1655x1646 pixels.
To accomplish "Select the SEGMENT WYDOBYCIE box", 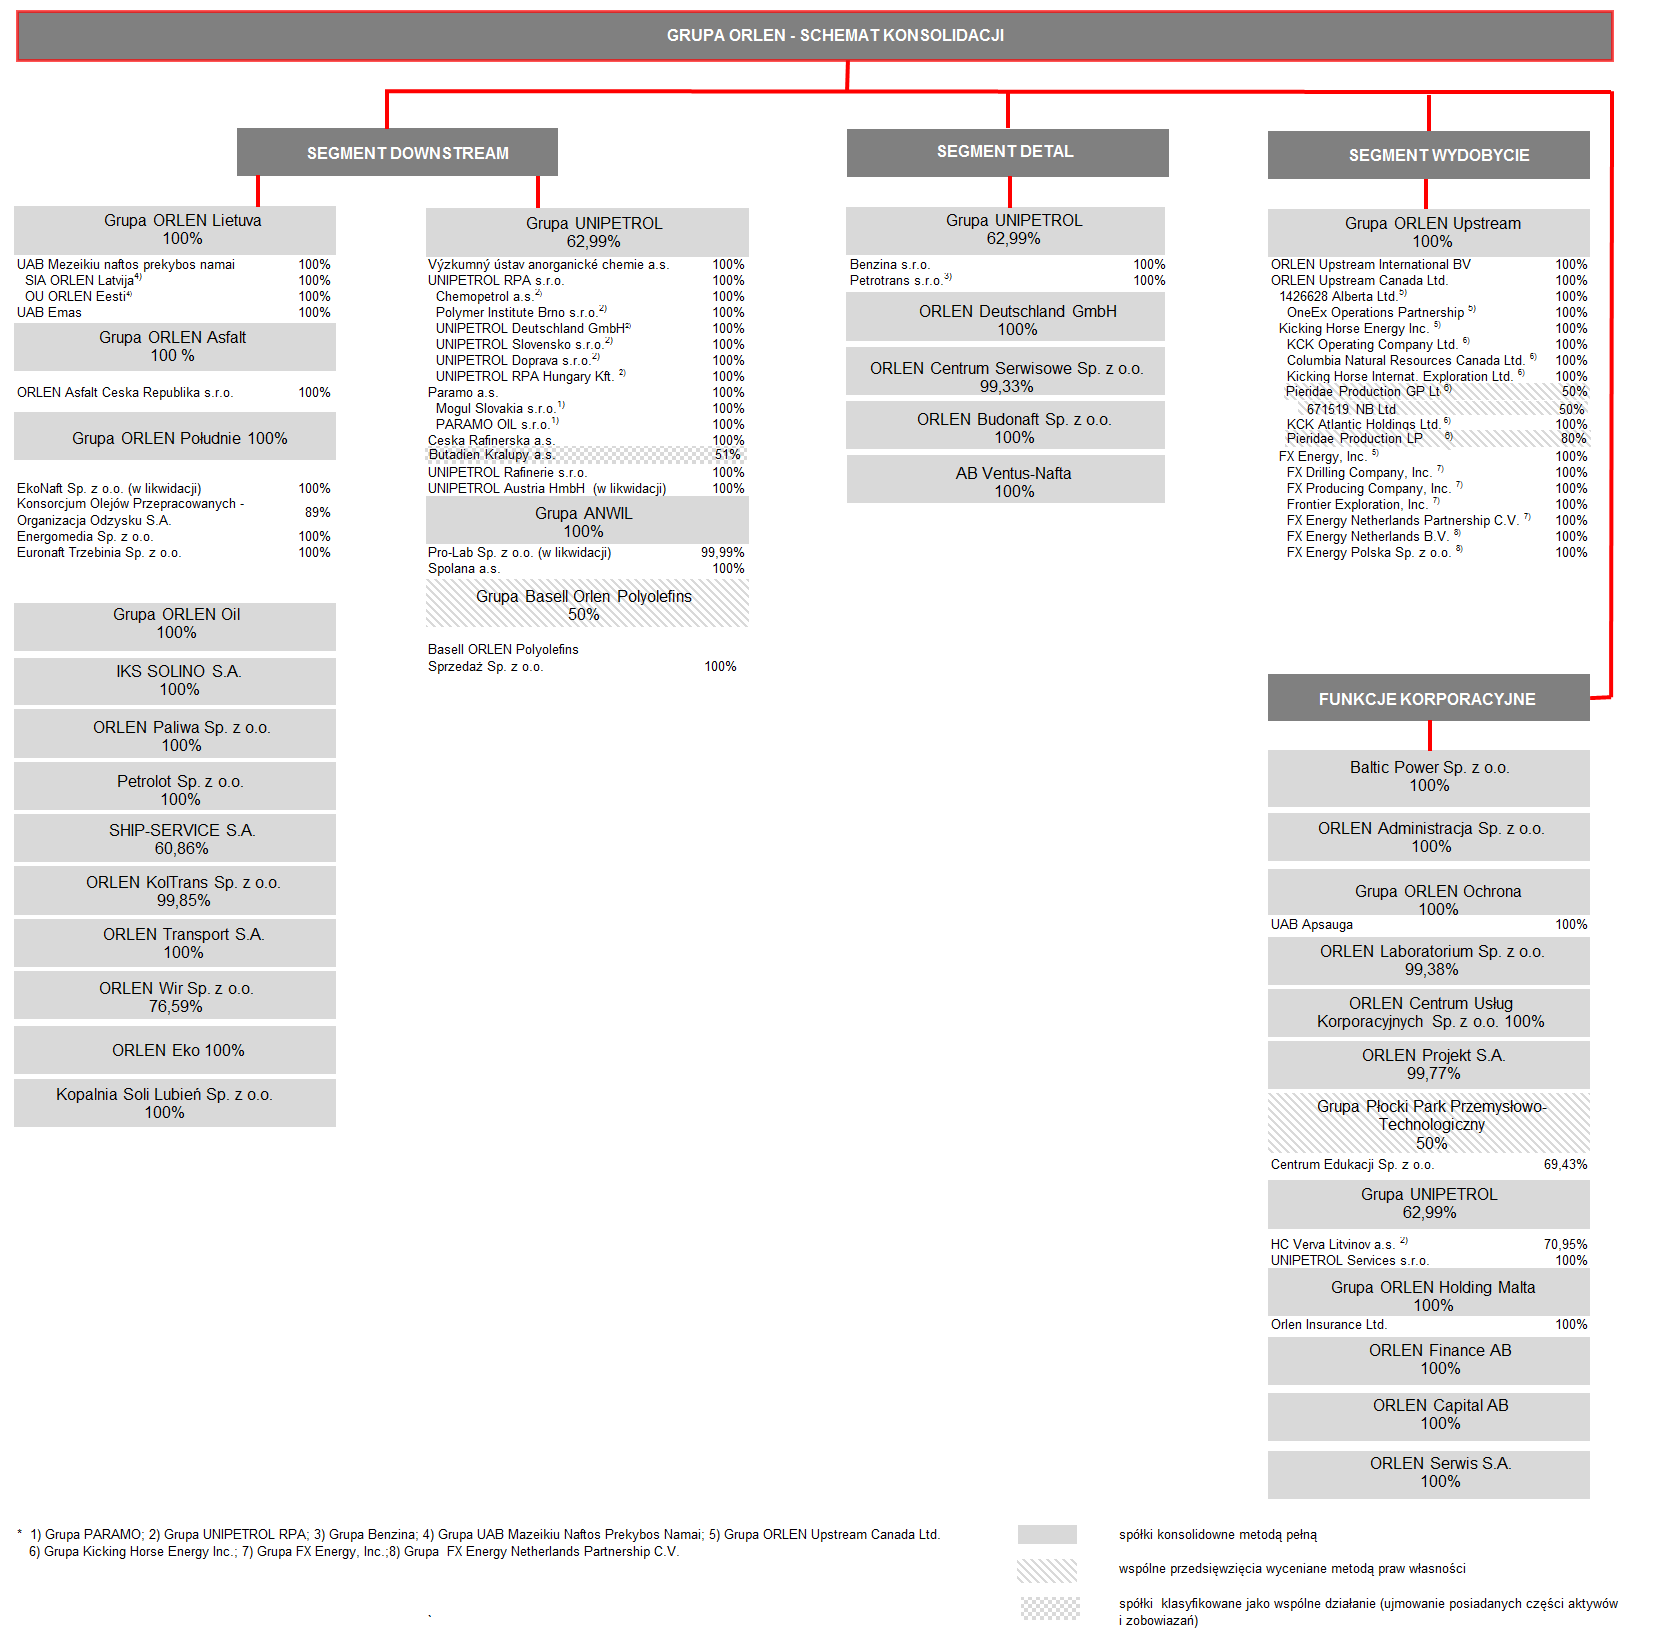I will point(1428,155).
